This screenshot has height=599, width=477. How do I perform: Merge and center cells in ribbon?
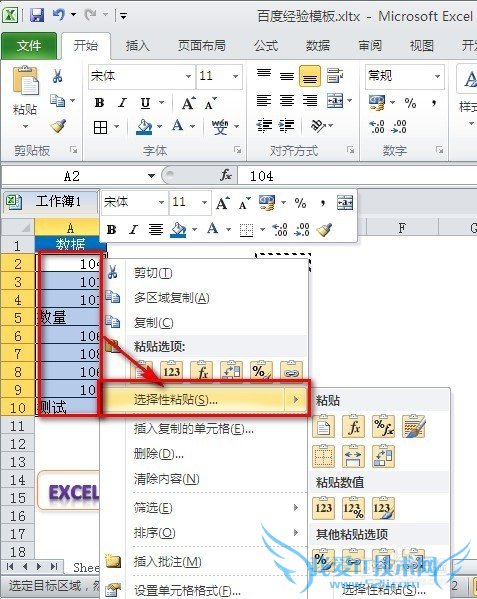pyautogui.click(x=335, y=101)
